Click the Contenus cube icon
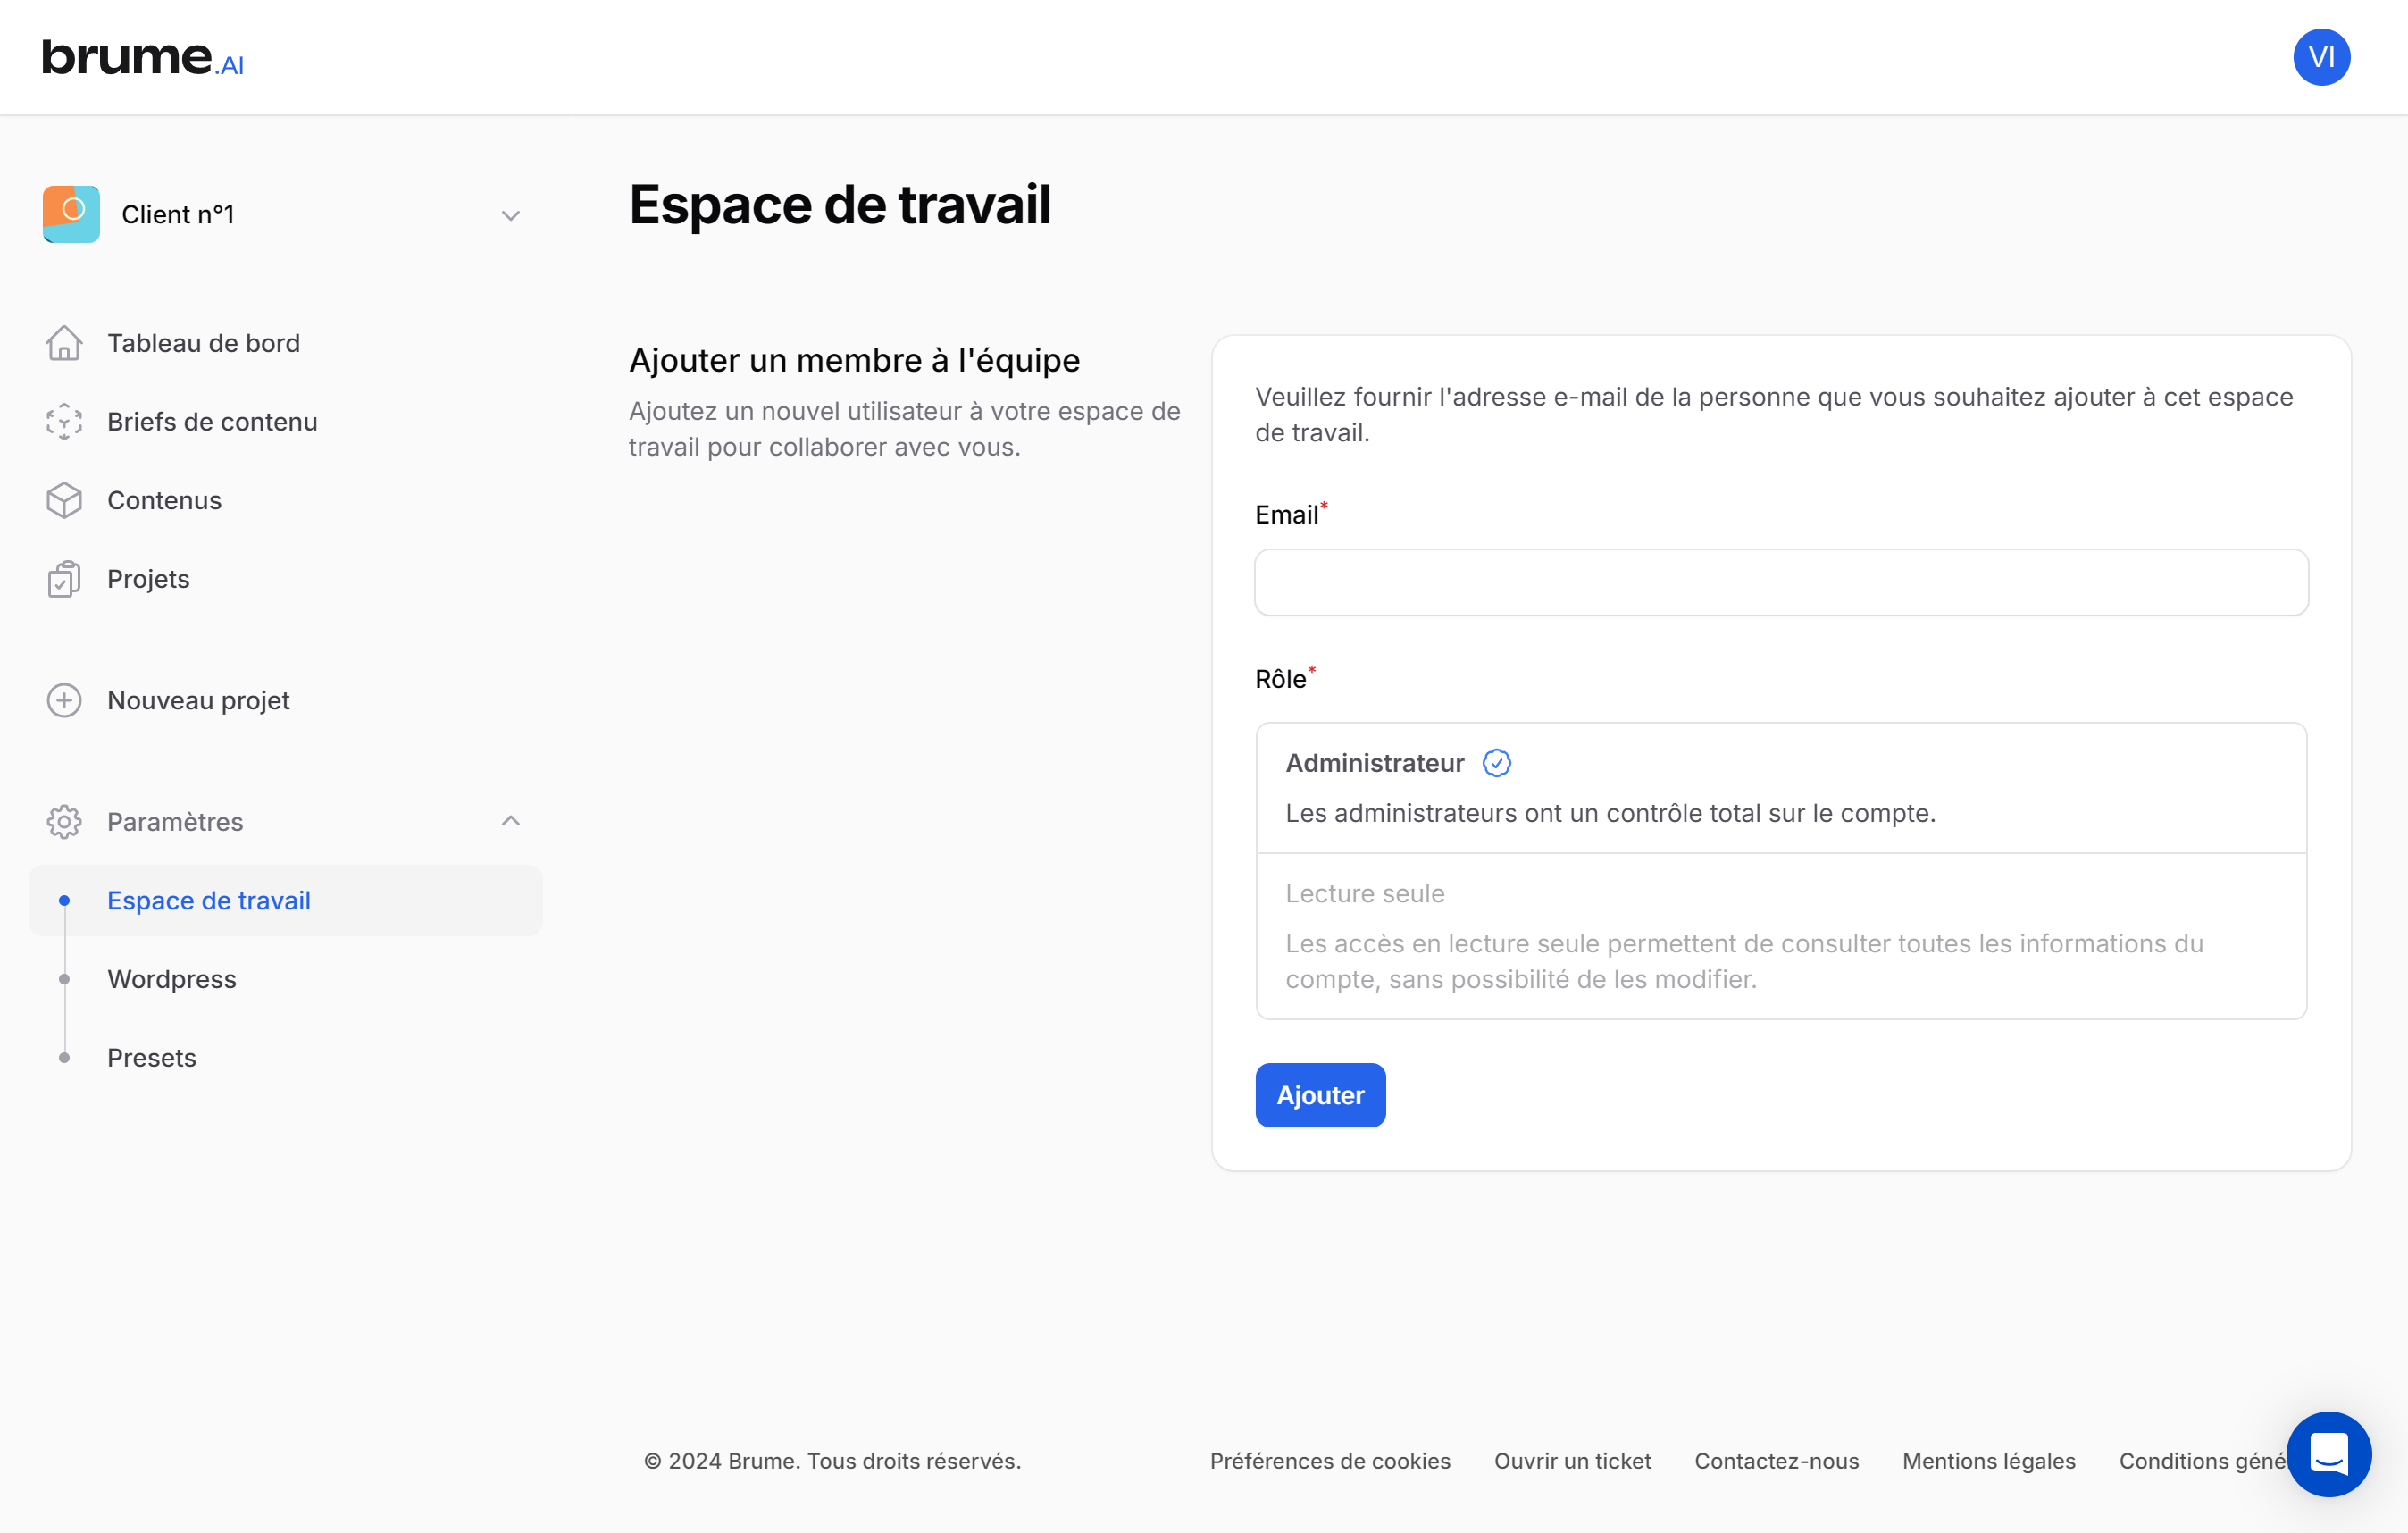The width and height of the screenshot is (2408, 1533). tap(64, 500)
